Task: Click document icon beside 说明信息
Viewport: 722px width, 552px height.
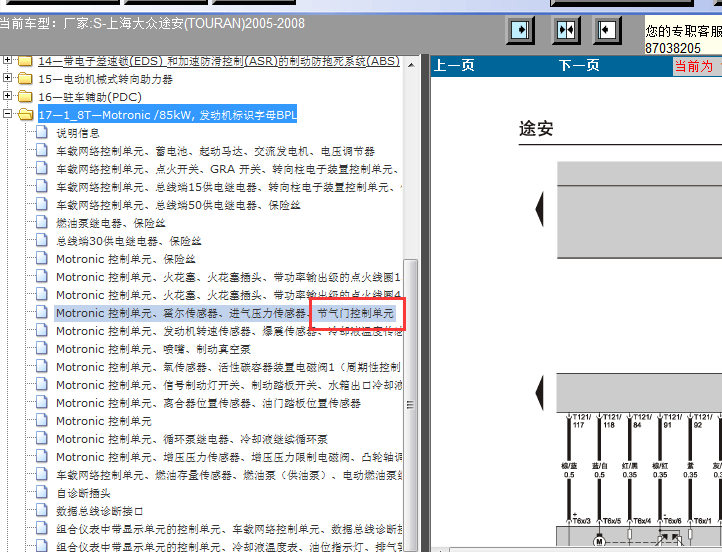Action: click(x=41, y=133)
